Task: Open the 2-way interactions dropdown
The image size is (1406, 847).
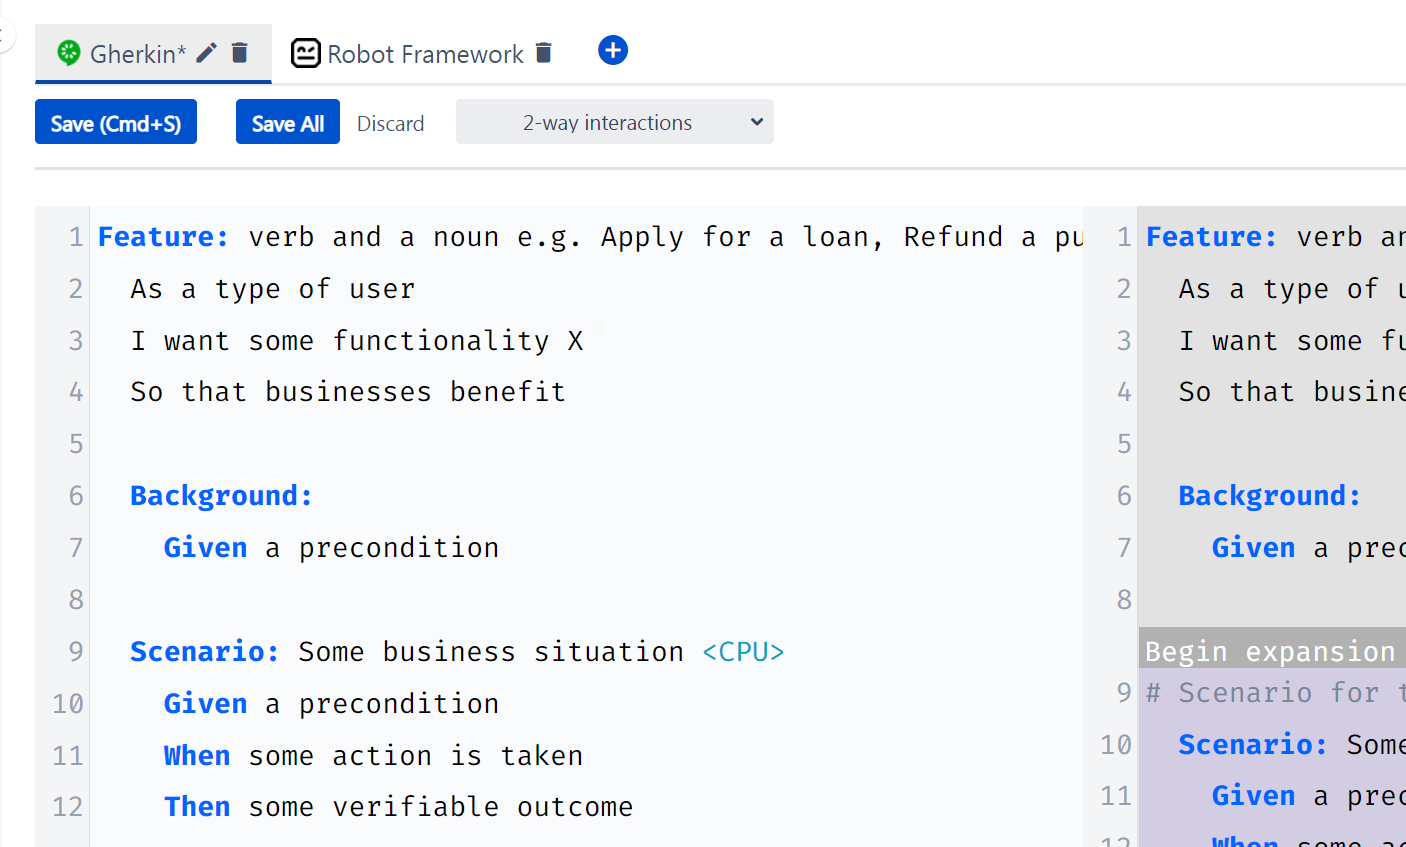Action: click(614, 122)
